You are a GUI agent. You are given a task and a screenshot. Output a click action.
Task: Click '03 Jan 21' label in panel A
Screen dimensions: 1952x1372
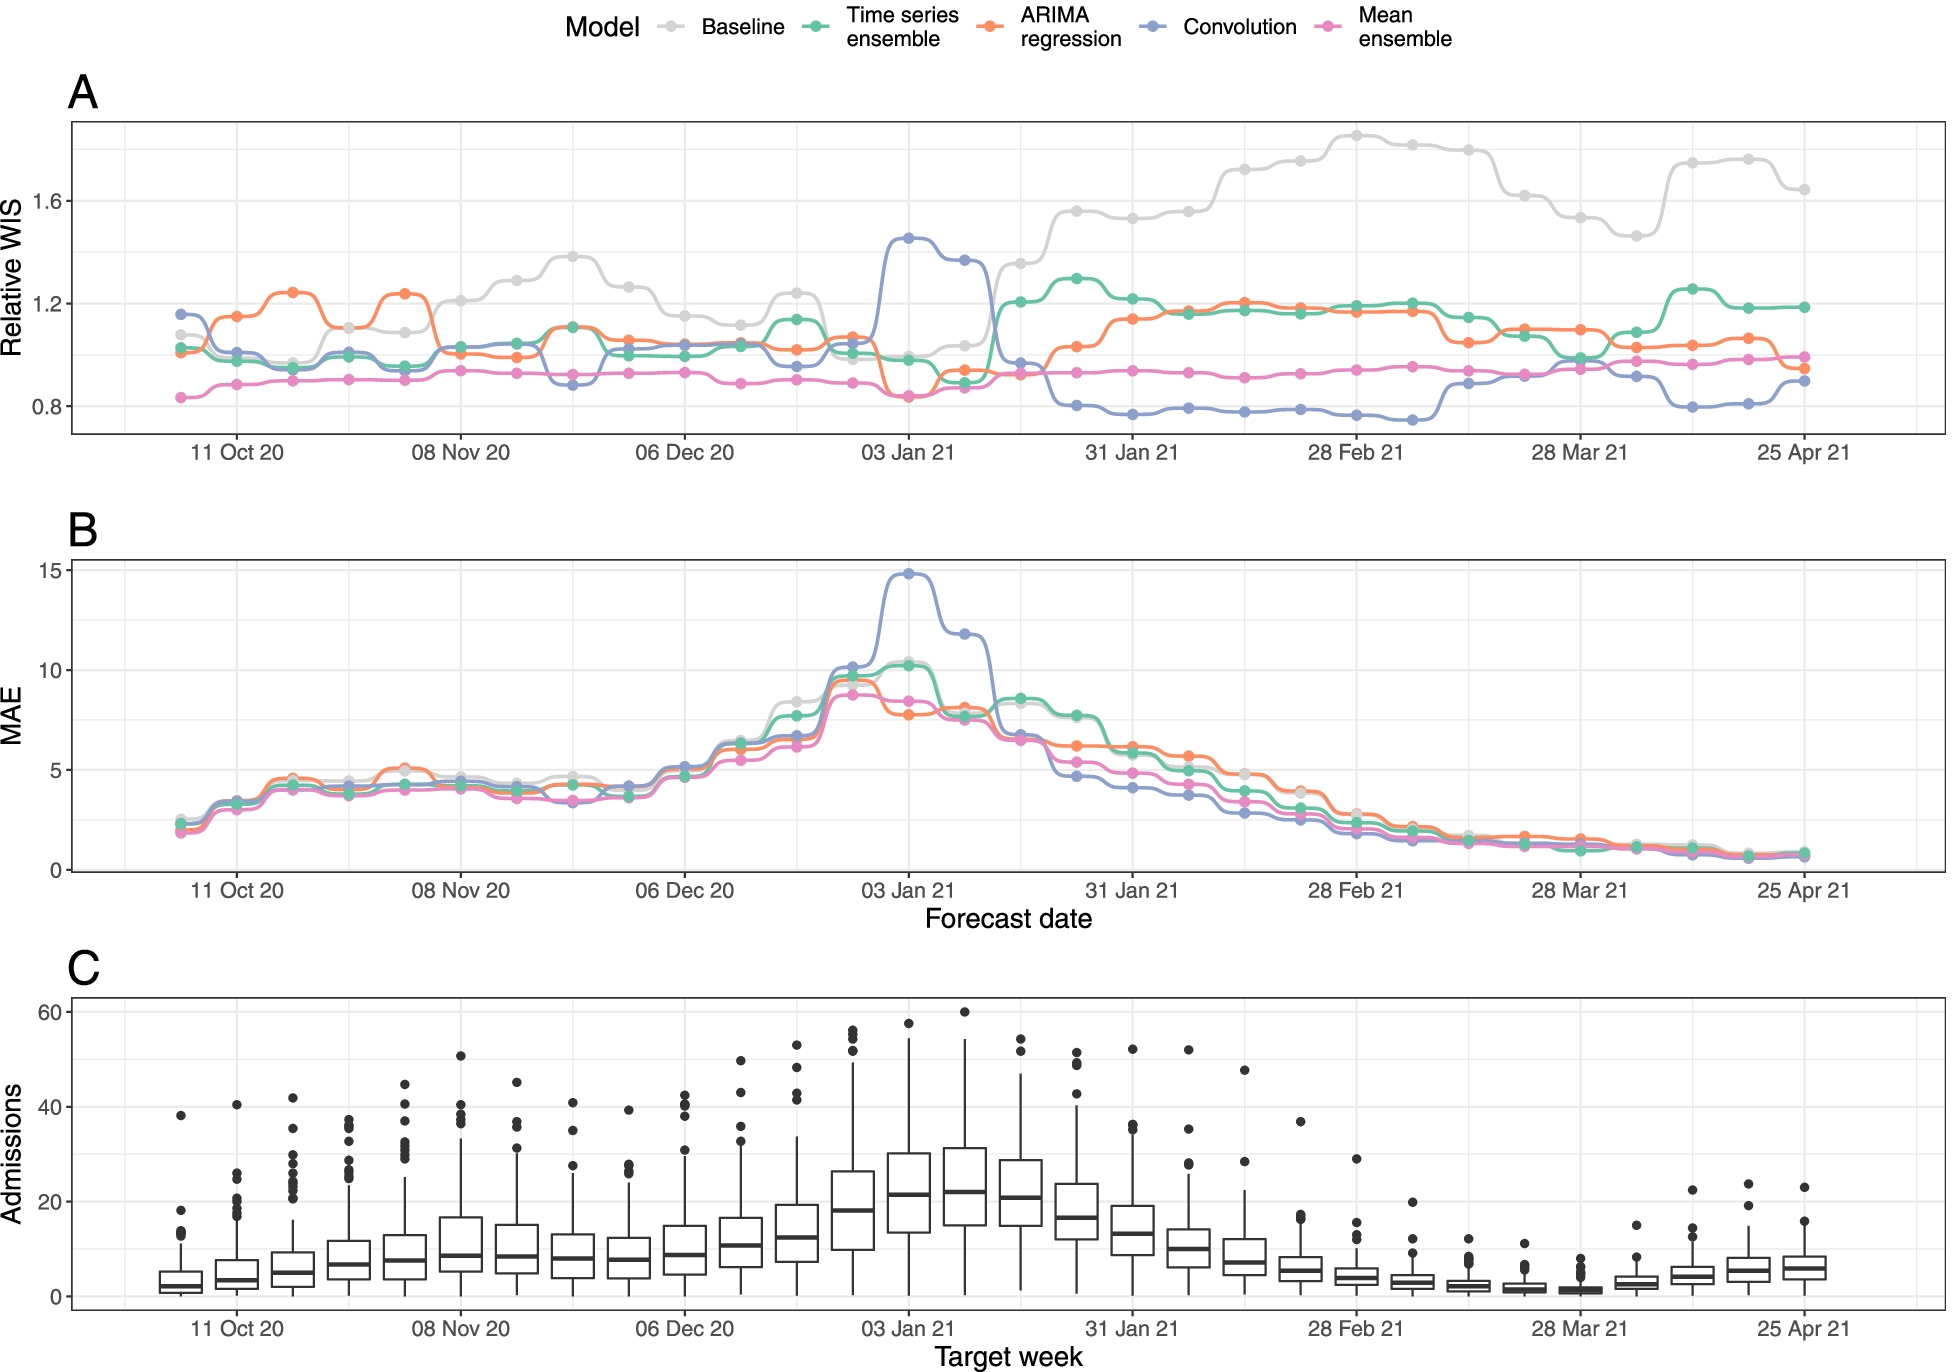click(908, 453)
